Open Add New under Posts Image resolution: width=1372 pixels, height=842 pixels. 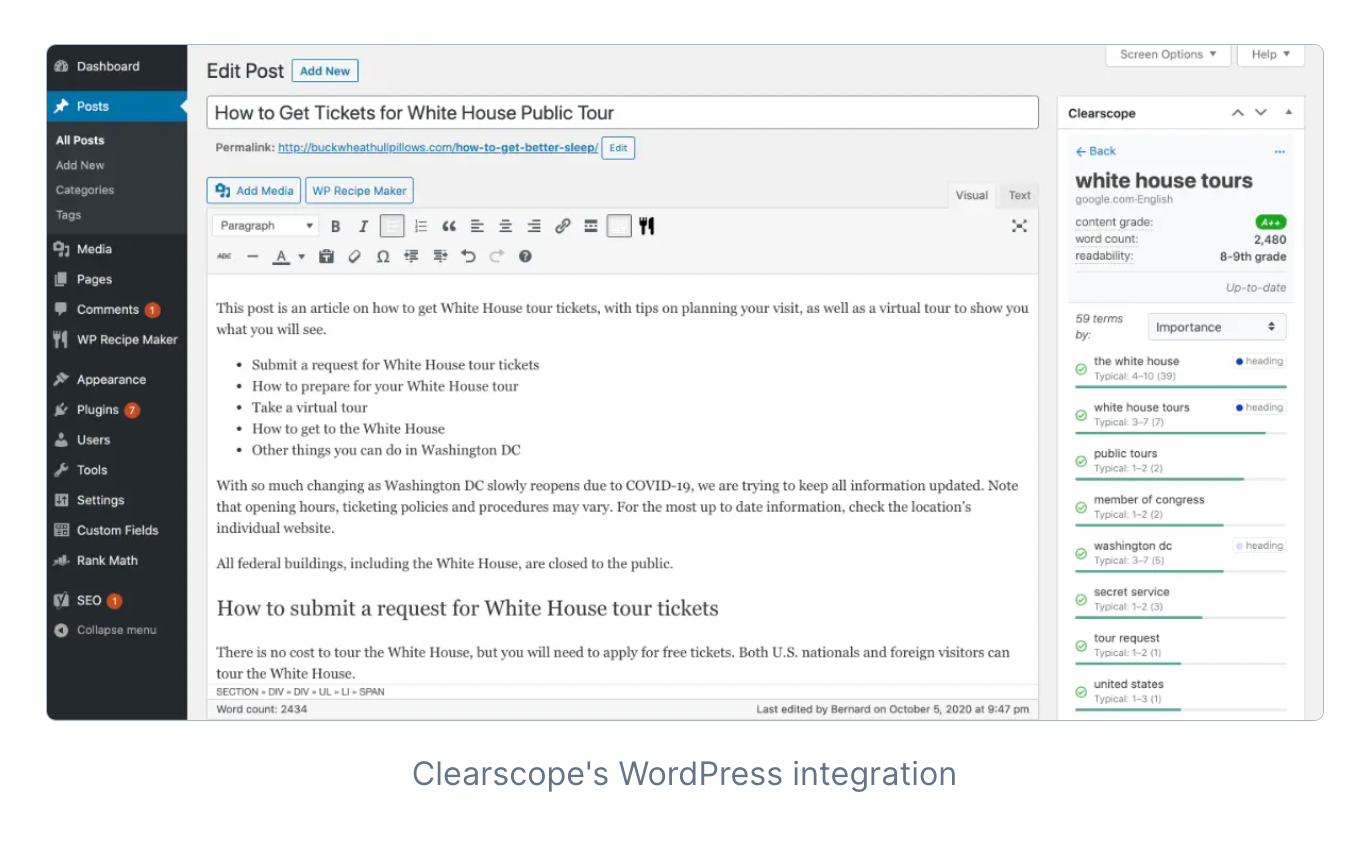[x=80, y=165]
